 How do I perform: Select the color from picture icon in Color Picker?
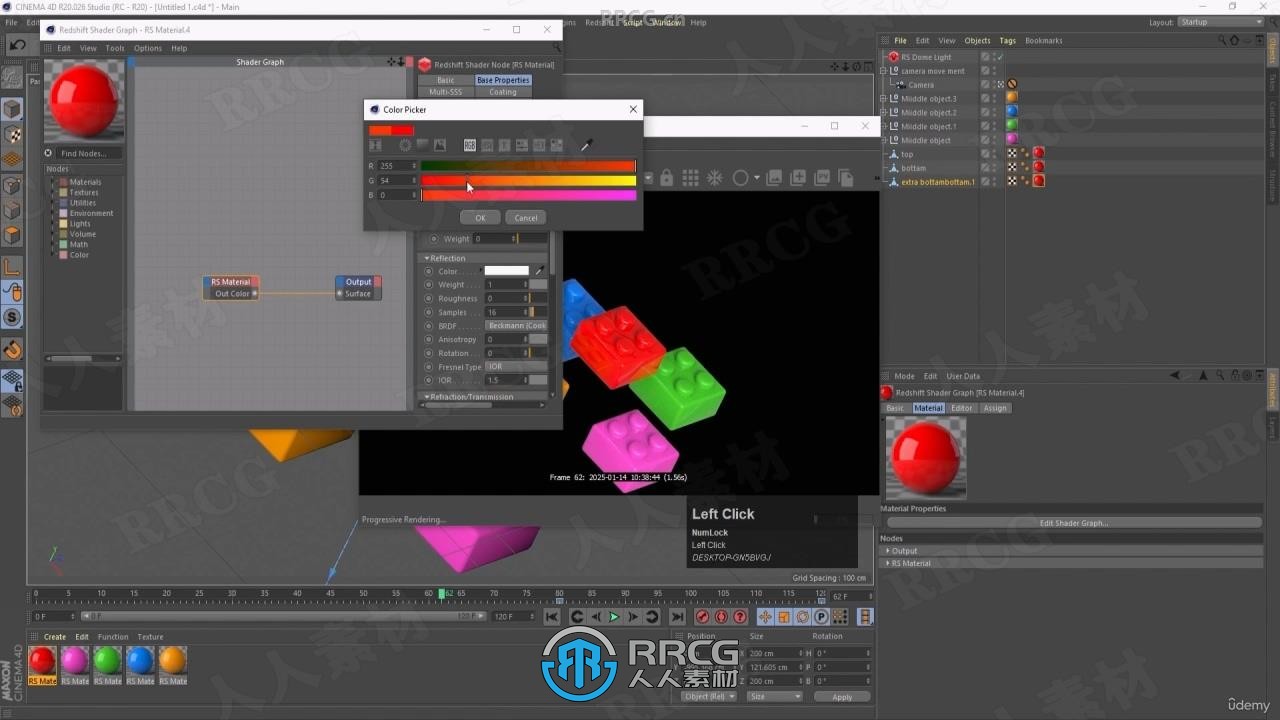point(439,146)
